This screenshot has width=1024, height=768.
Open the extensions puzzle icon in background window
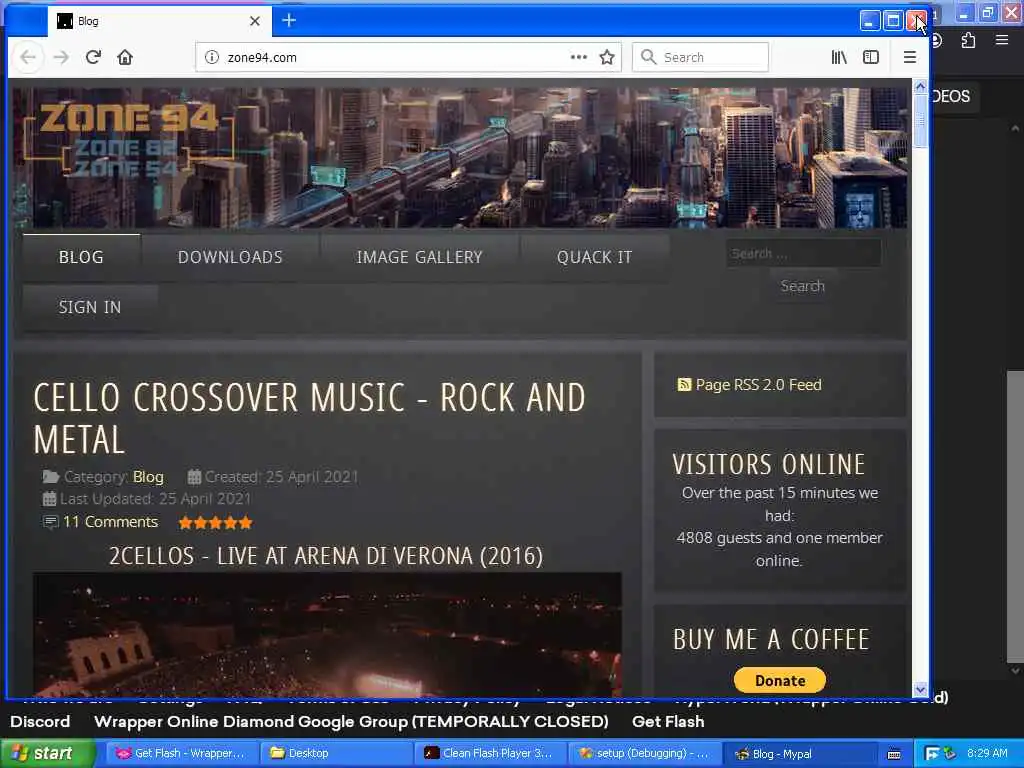point(968,40)
